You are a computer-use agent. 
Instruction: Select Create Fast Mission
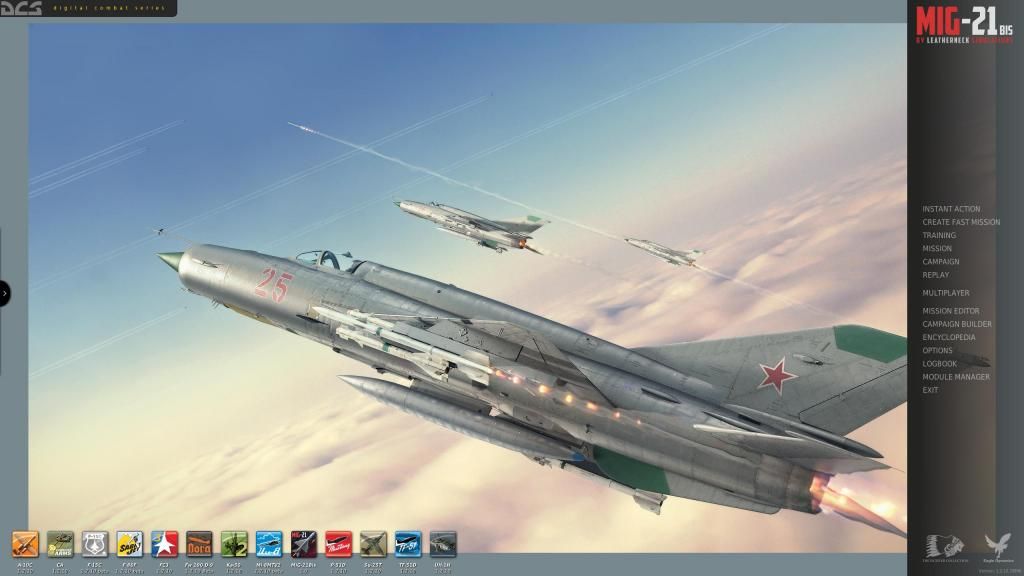pyautogui.click(x=961, y=222)
